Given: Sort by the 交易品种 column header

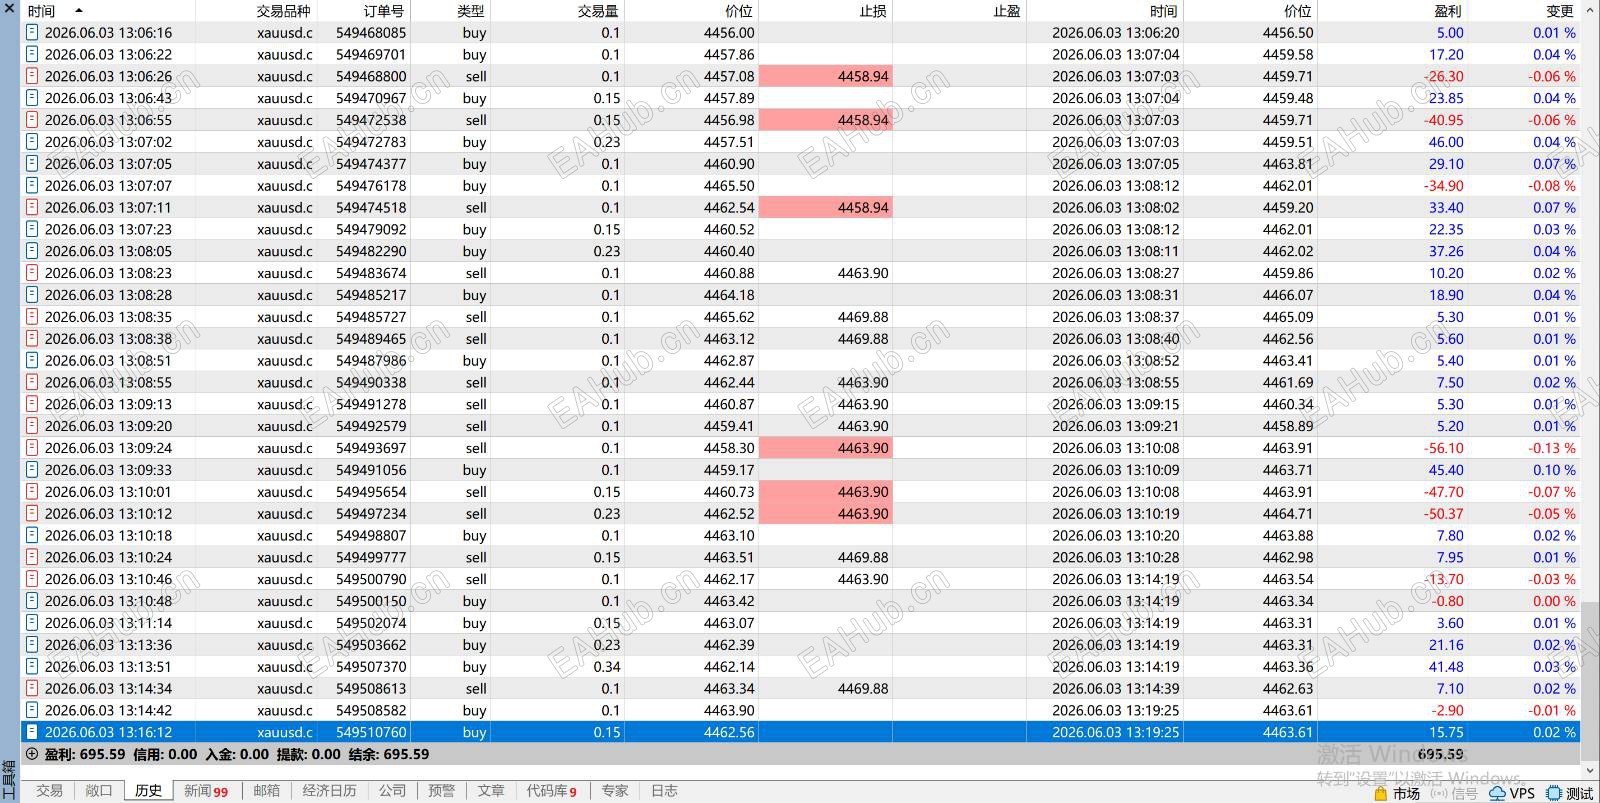Looking at the screenshot, I should click(x=283, y=11).
